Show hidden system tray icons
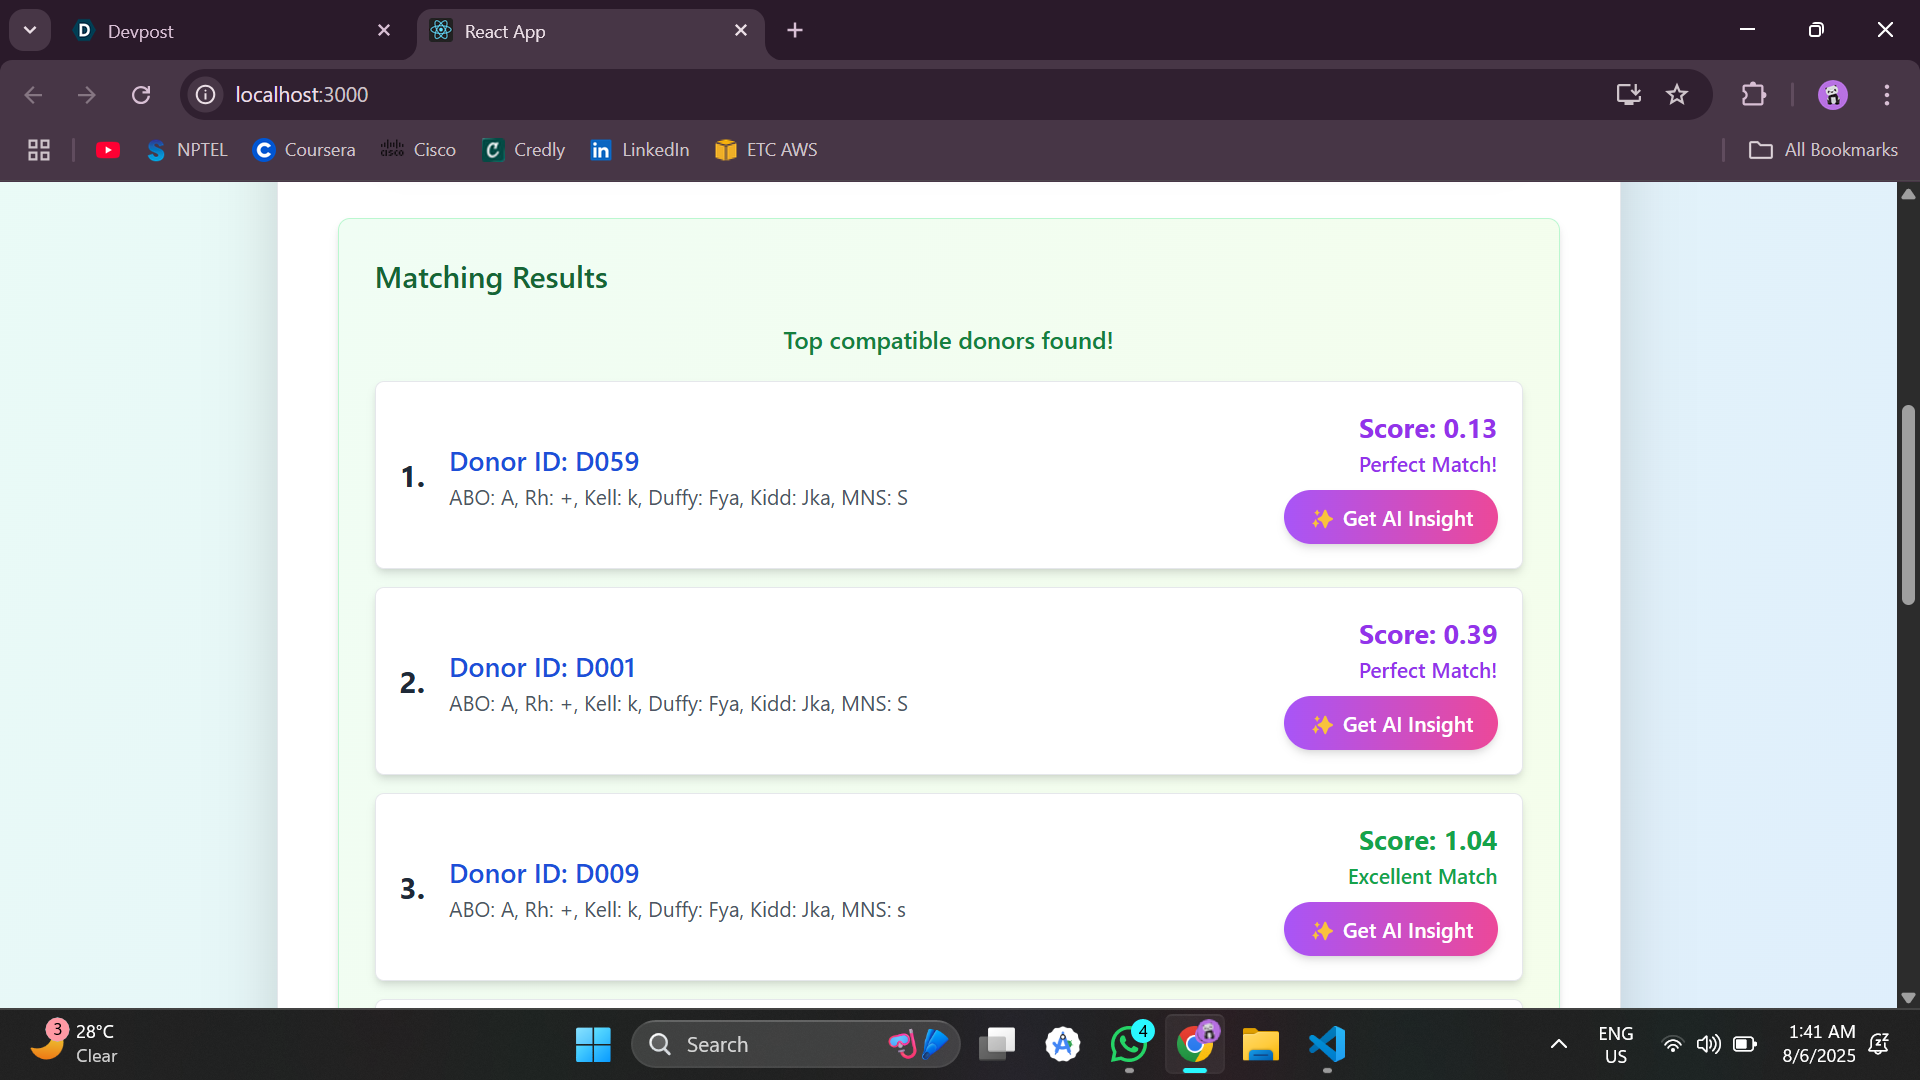 coord(1558,1044)
